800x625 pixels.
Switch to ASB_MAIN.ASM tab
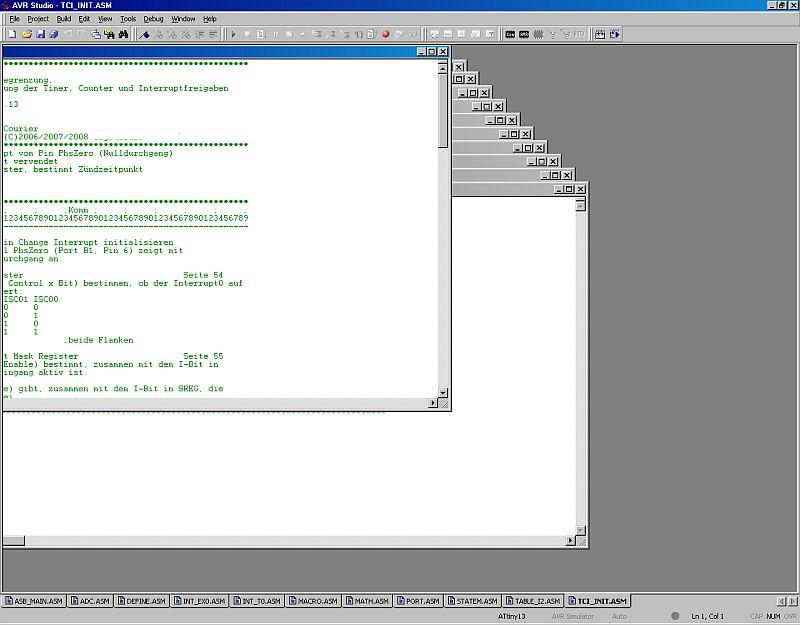[x=34, y=601]
